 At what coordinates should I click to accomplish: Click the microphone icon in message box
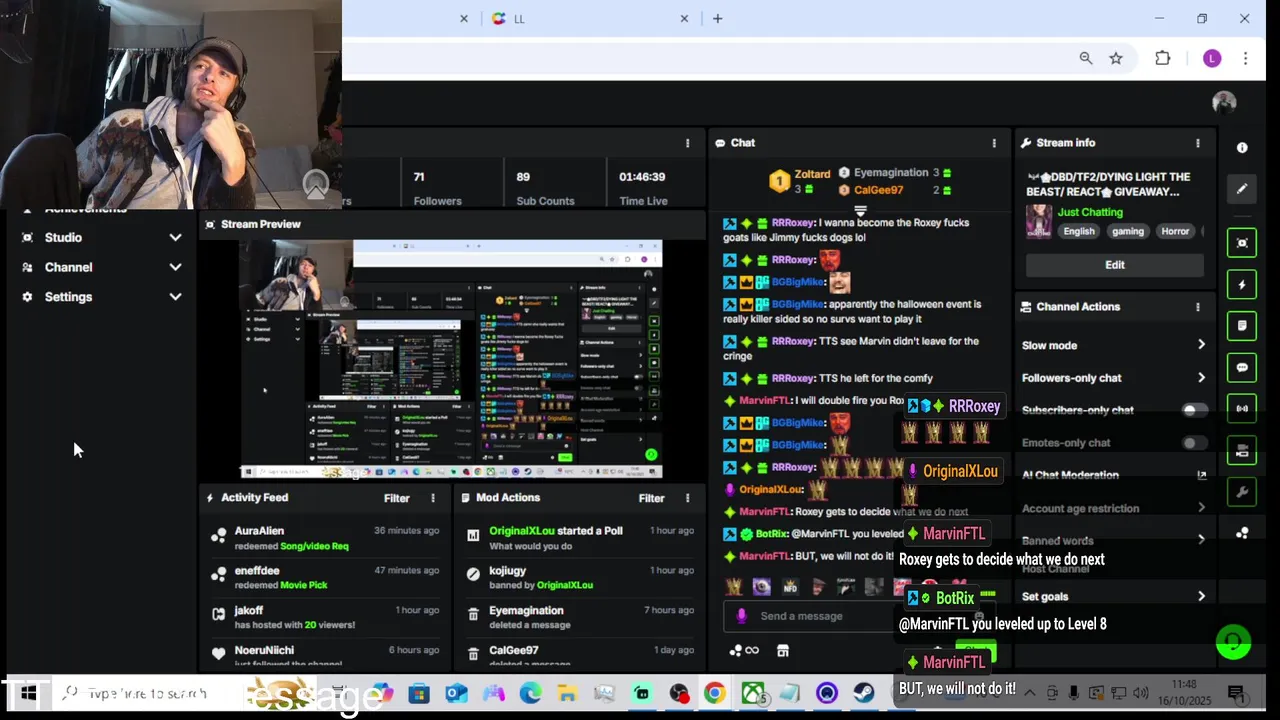[x=741, y=616]
